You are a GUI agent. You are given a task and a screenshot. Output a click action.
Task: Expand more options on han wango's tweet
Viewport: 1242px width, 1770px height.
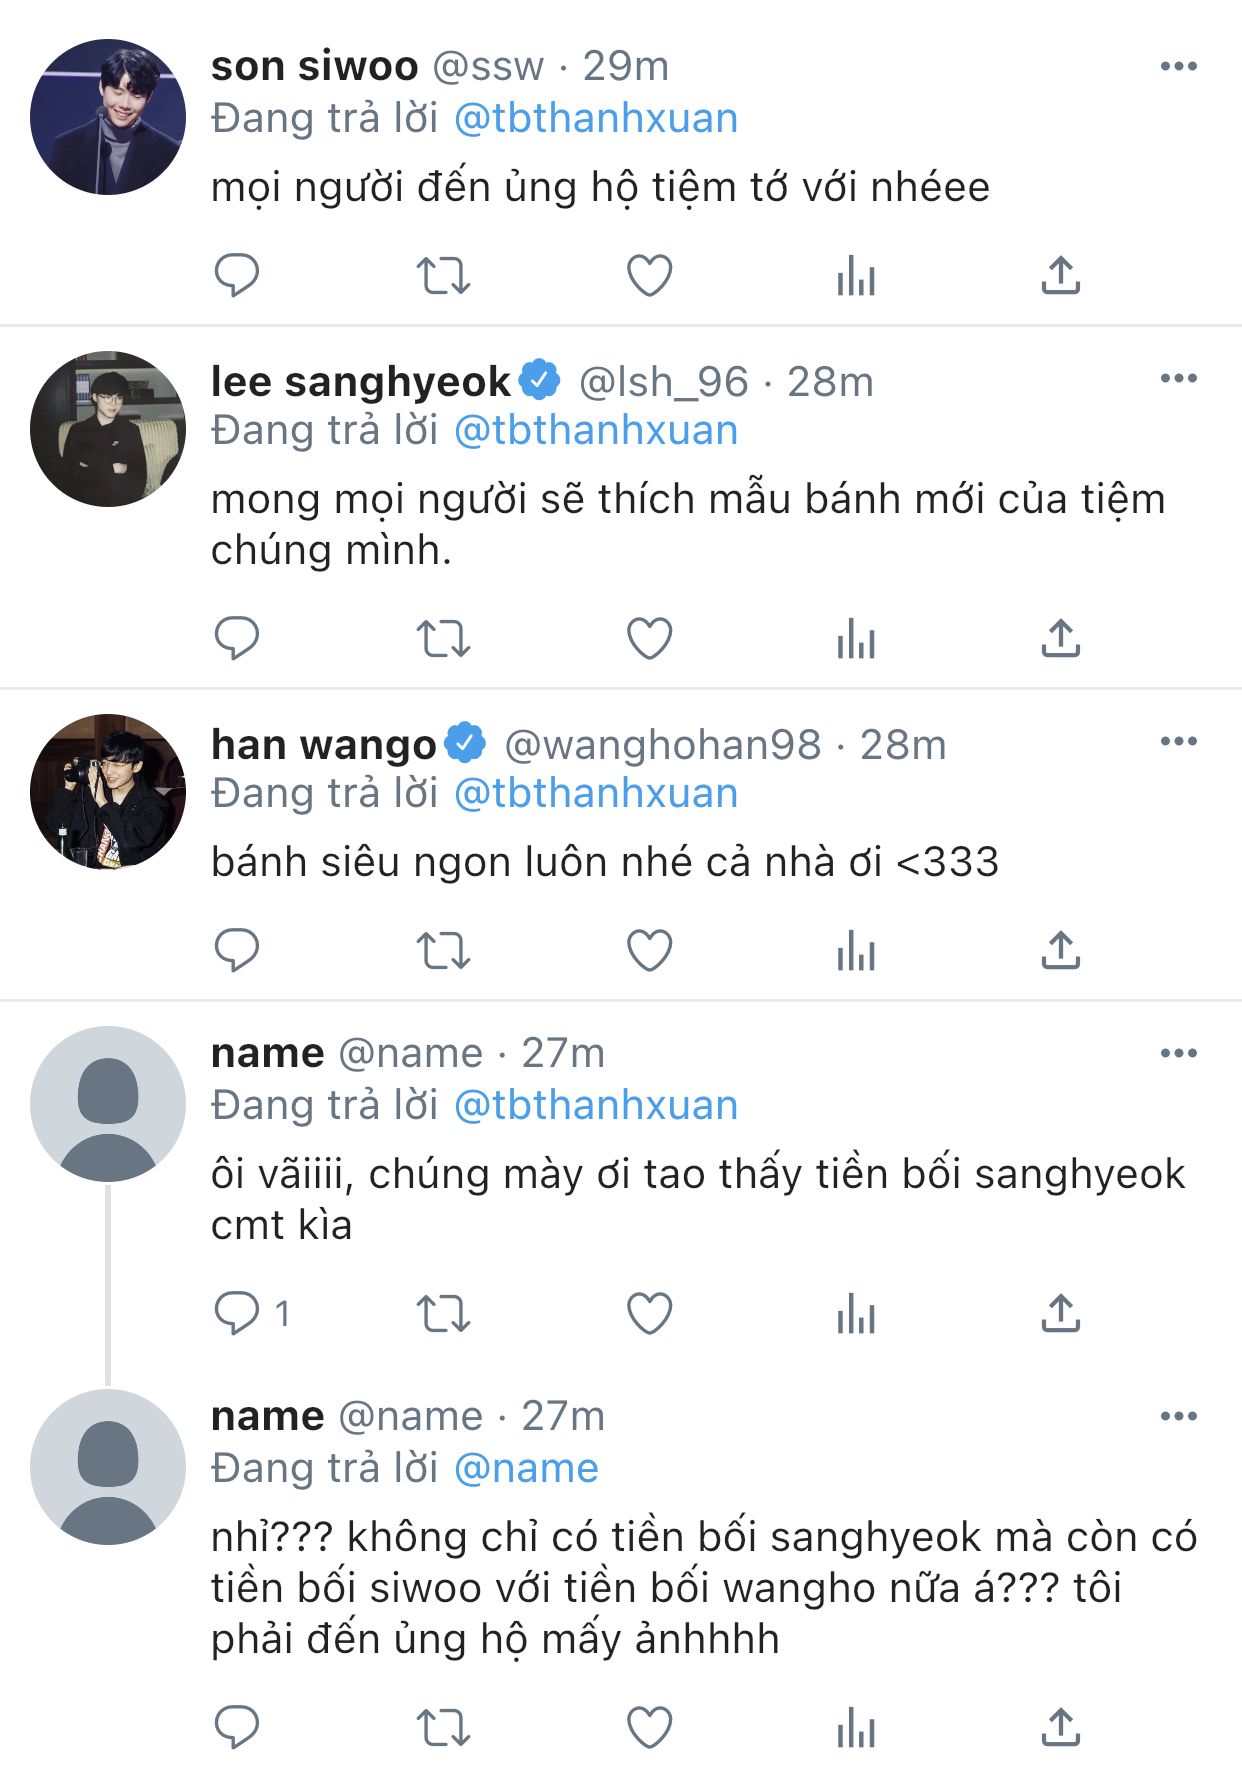click(x=1178, y=741)
